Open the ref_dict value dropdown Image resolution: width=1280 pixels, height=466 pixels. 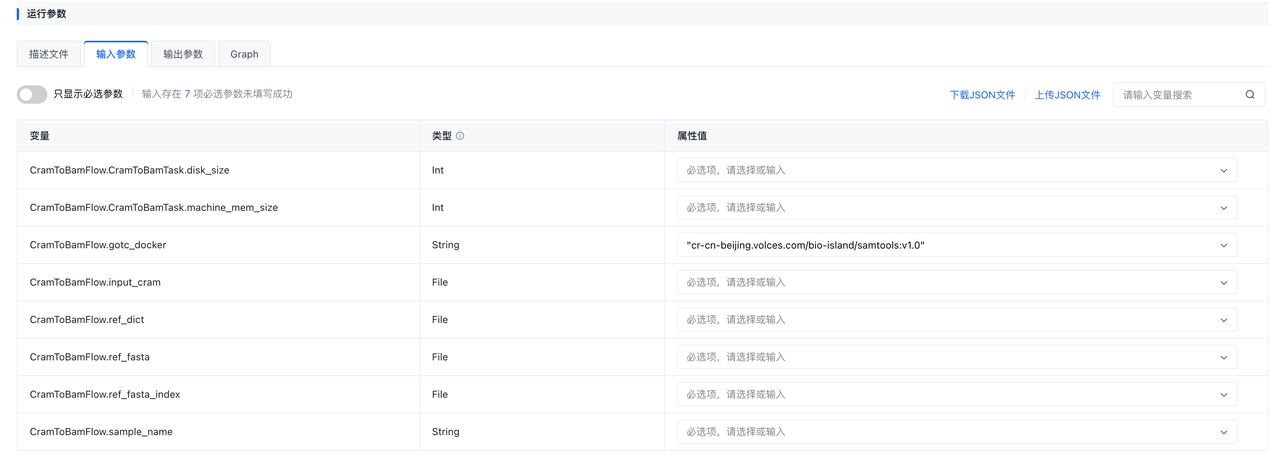pyautogui.click(x=1224, y=320)
